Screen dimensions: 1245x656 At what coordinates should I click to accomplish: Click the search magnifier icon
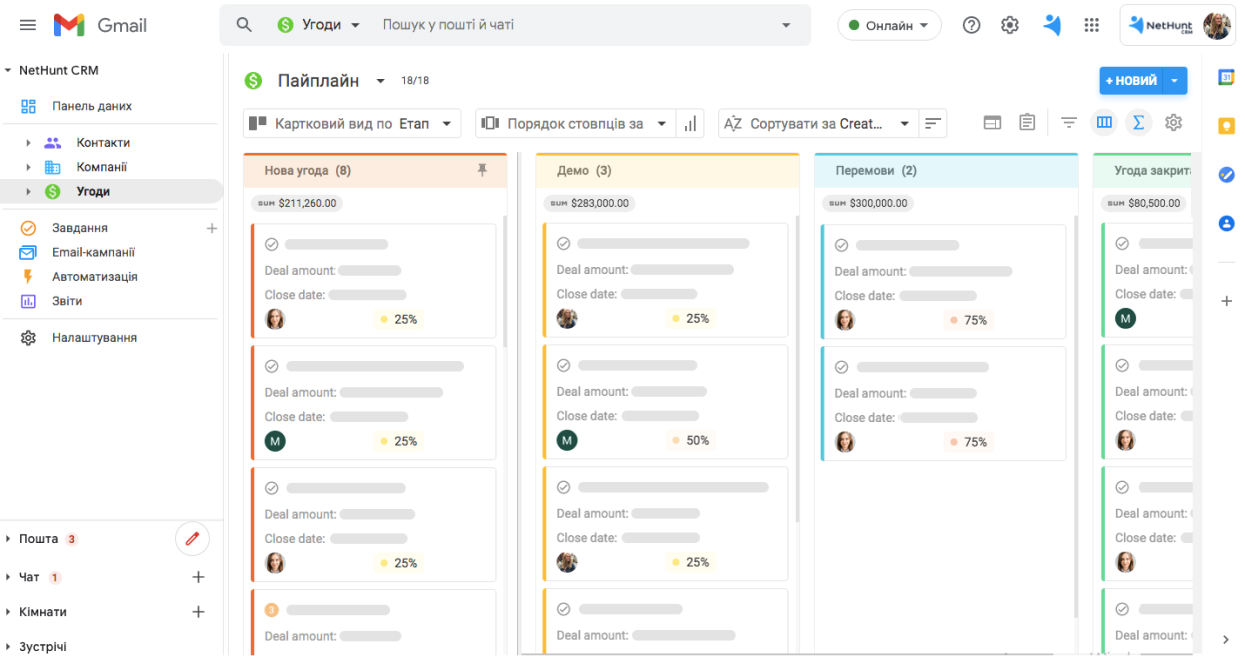pyautogui.click(x=244, y=25)
